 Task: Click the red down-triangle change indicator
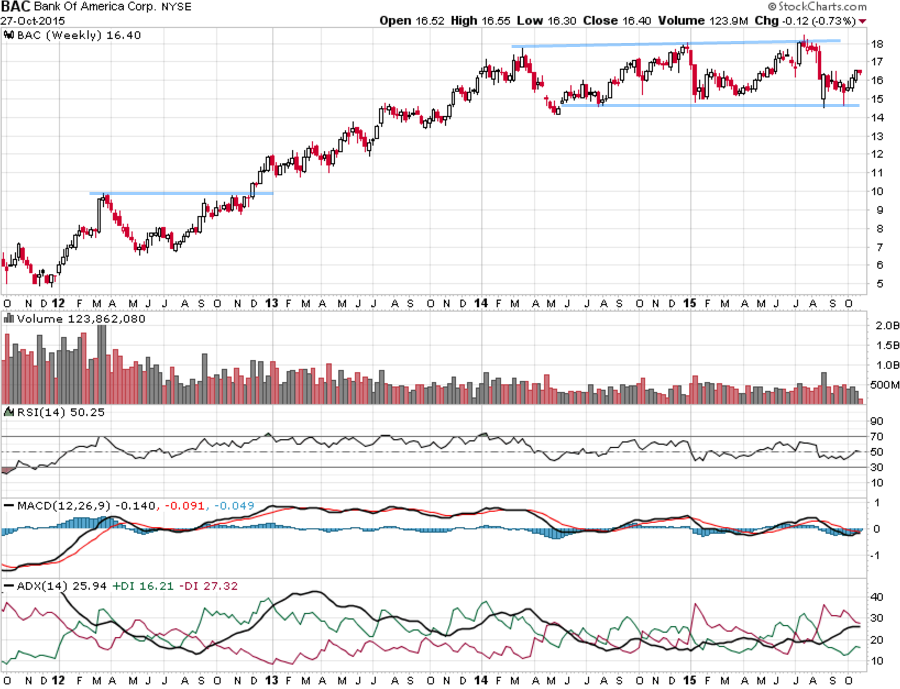[x=863, y=21]
